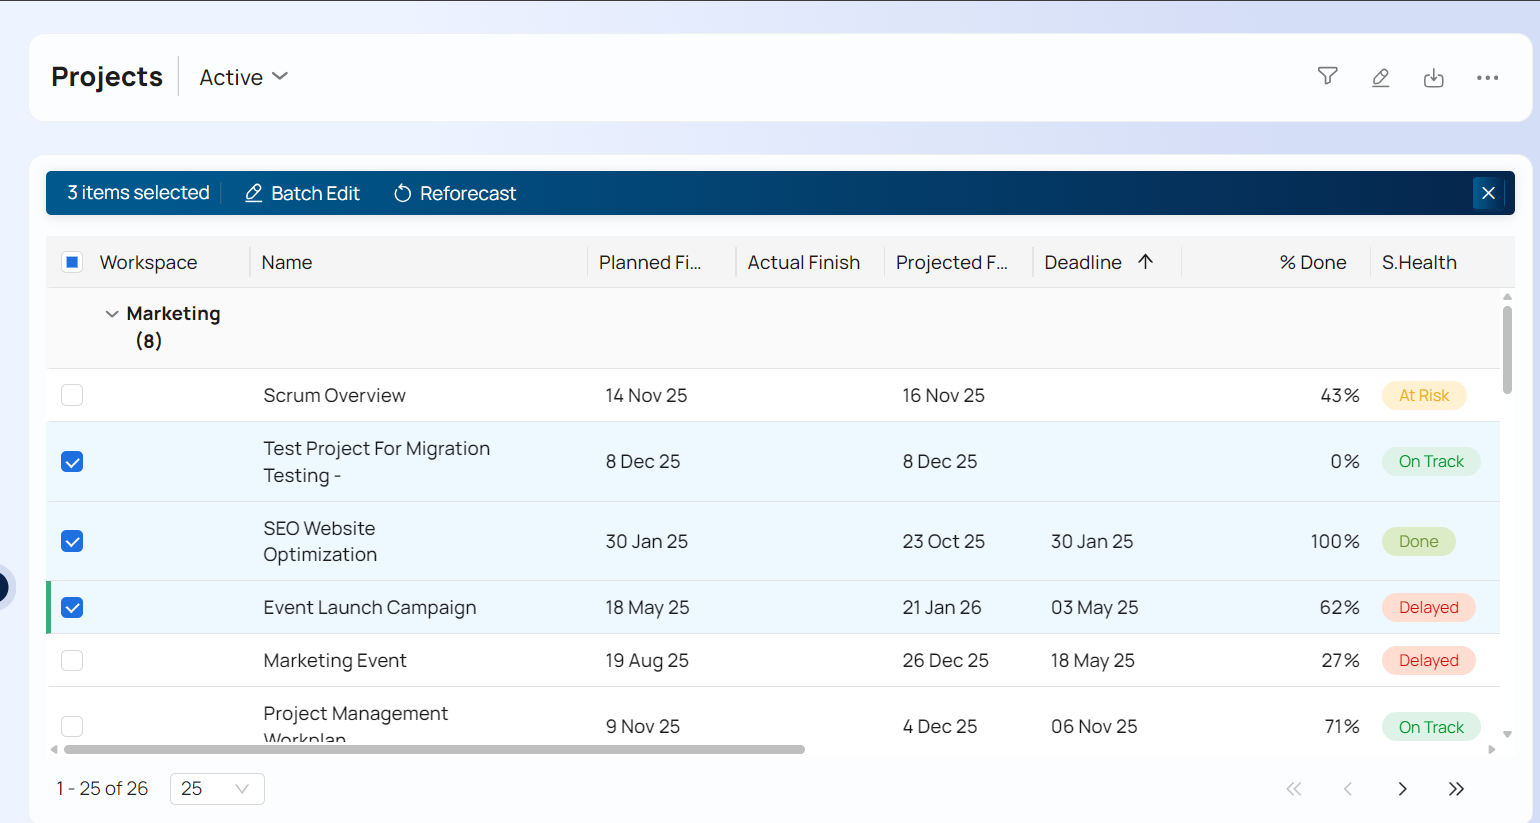This screenshot has width=1540, height=823.
Task: Click the download export icon
Action: (x=1433, y=78)
